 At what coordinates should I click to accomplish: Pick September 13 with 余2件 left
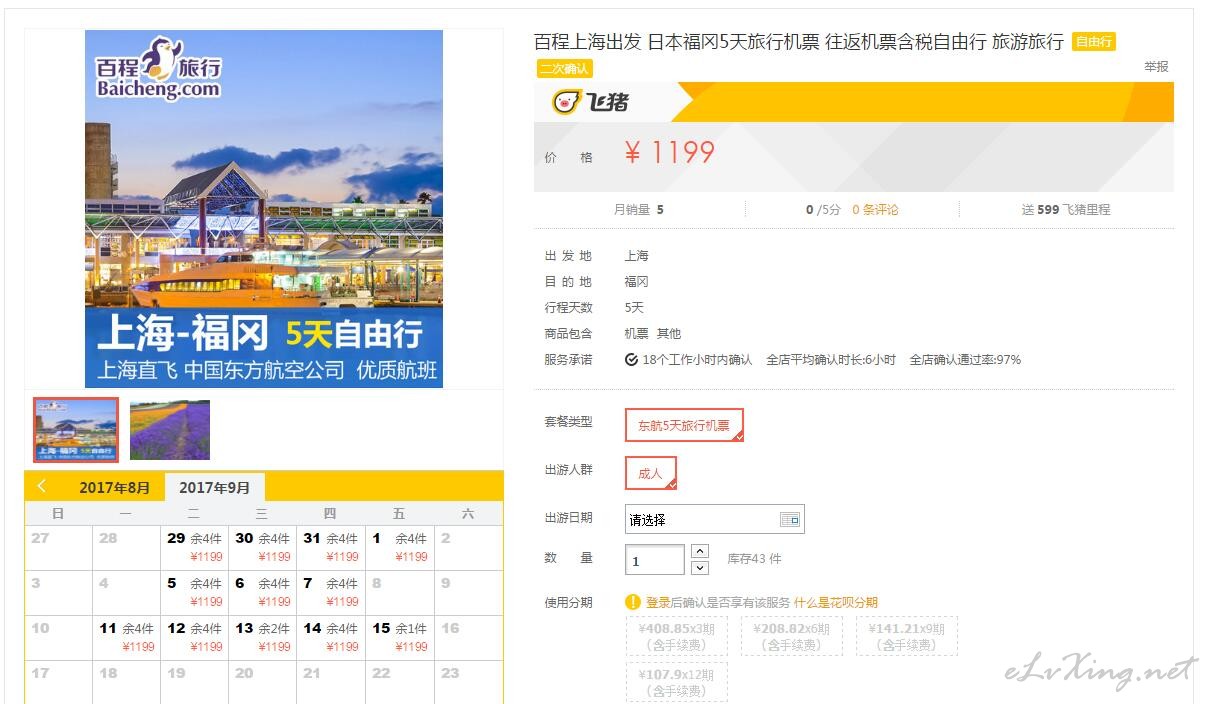click(262, 637)
